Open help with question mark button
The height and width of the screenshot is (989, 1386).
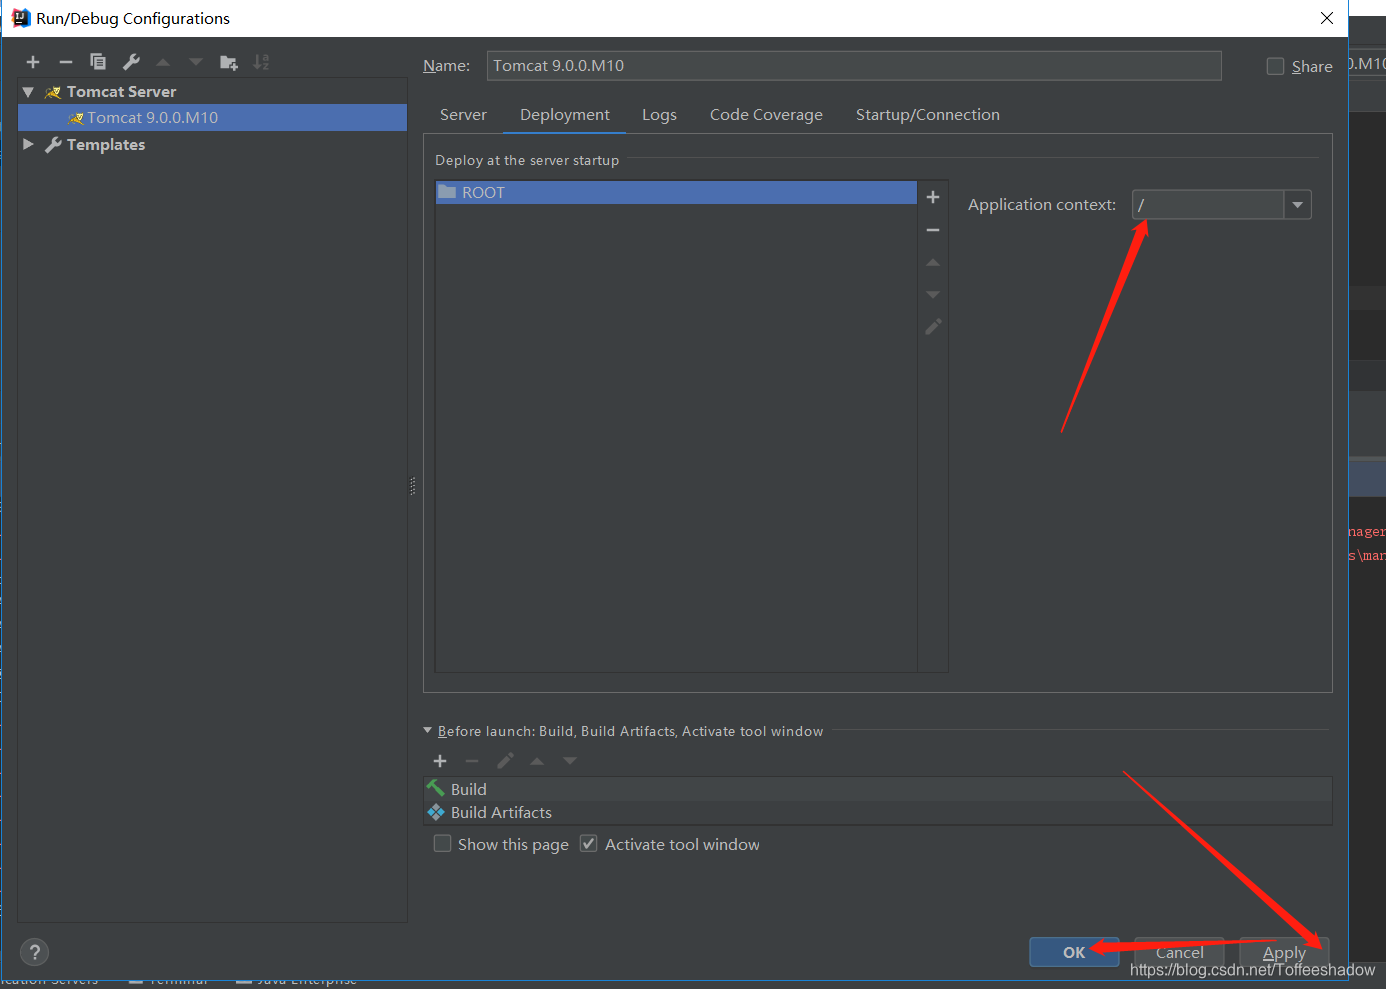34,952
